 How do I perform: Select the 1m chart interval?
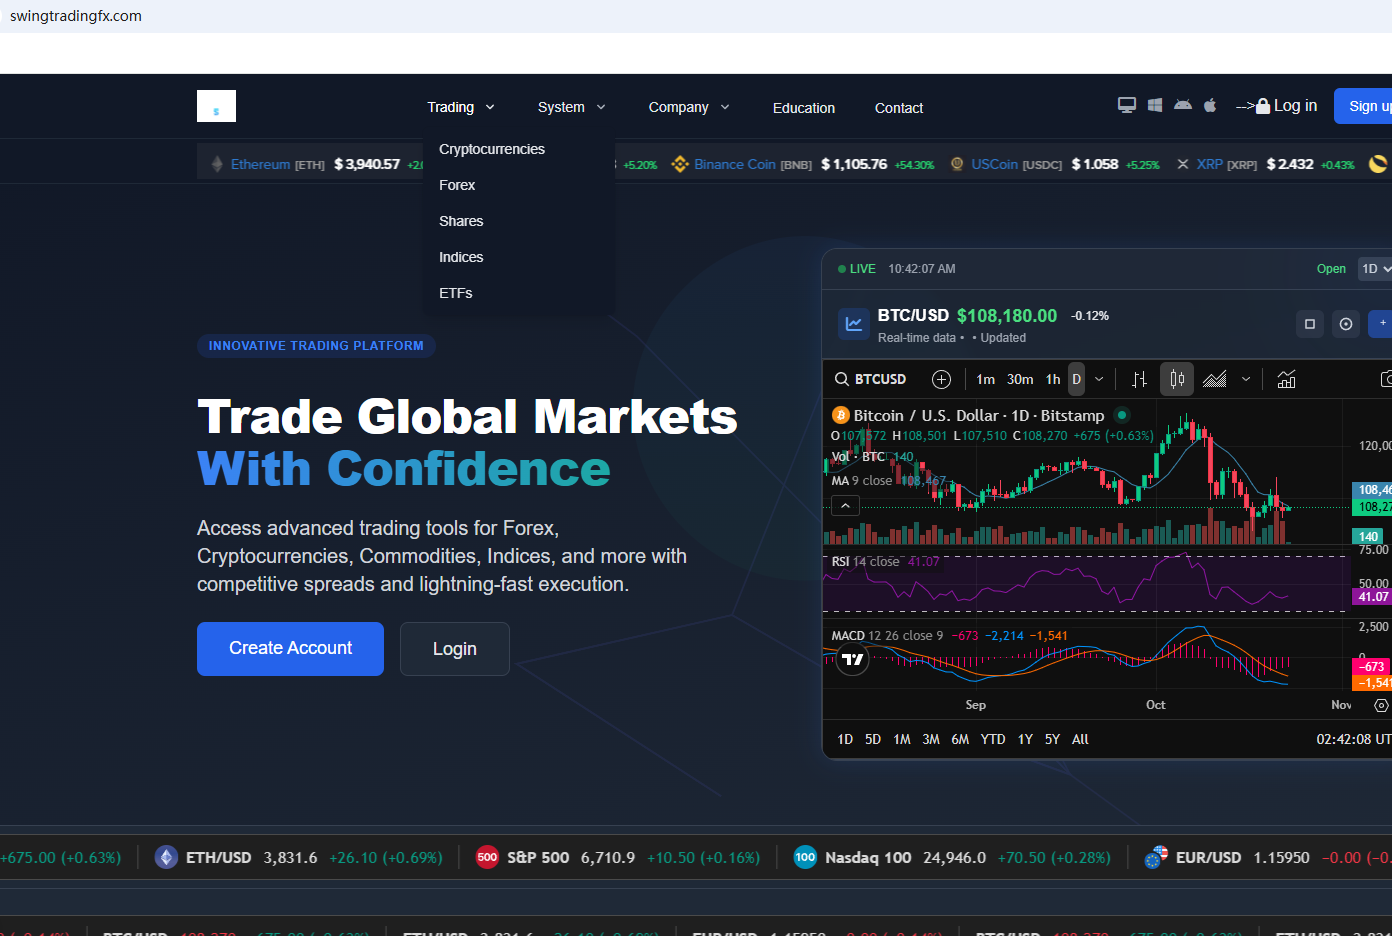tap(986, 379)
